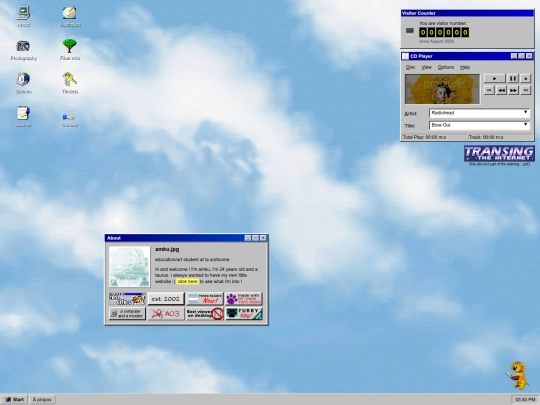Image resolution: width=540 pixels, height=405 pixels.
Task: Click the amku profile picture
Action: pos(130,267)
